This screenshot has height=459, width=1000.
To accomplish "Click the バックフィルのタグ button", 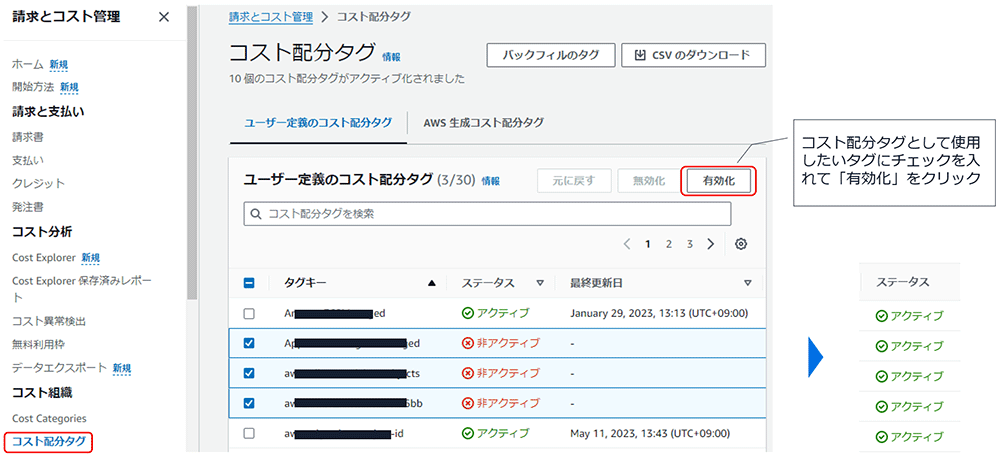I will [550, 55].
